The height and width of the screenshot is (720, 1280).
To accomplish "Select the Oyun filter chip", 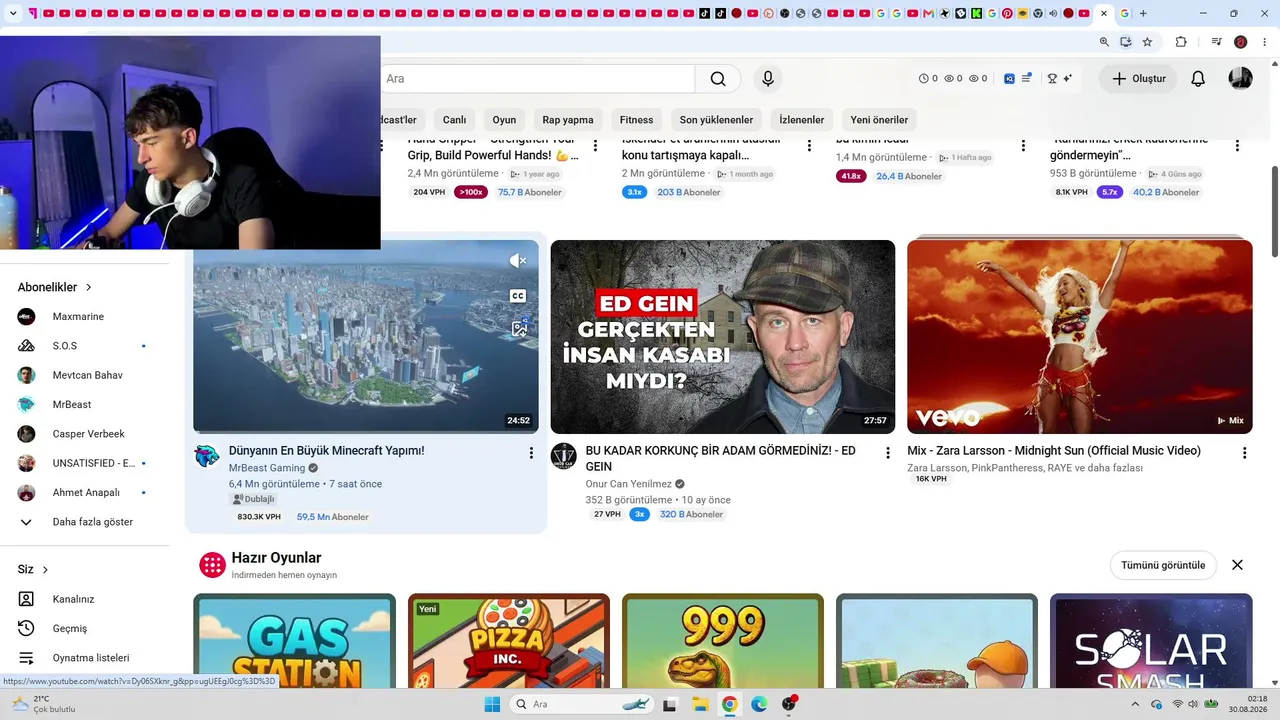I will click(504, 120).
